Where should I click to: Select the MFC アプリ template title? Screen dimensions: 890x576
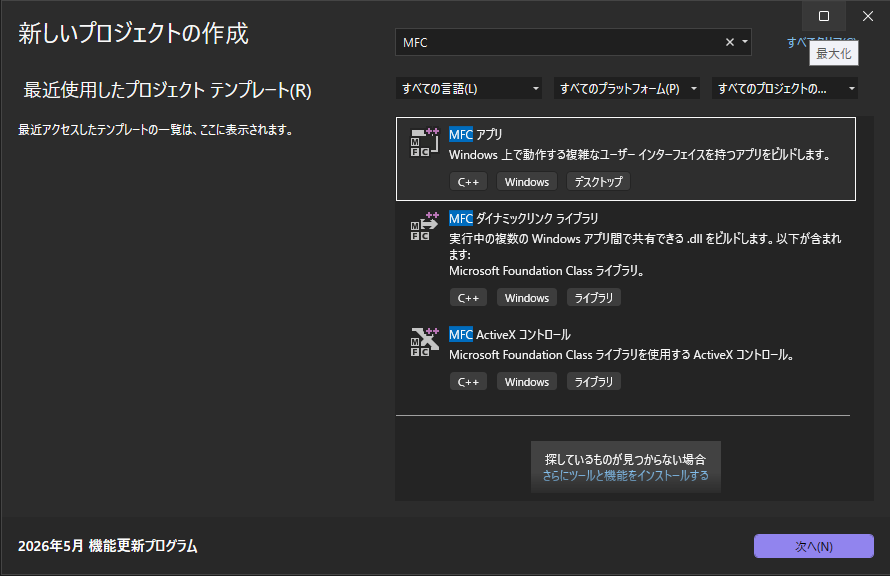click(x=476, y=134)
